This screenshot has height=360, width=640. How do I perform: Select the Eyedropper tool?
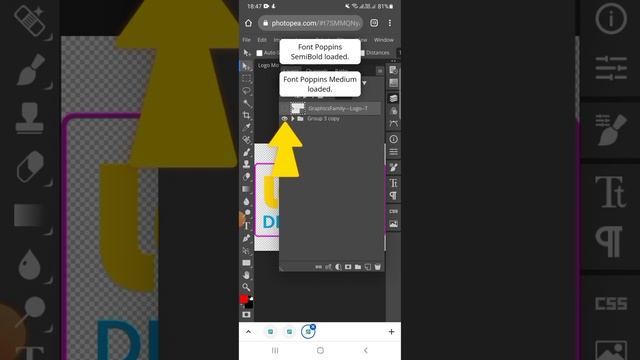pyautogui.click(x=246, y=128)
